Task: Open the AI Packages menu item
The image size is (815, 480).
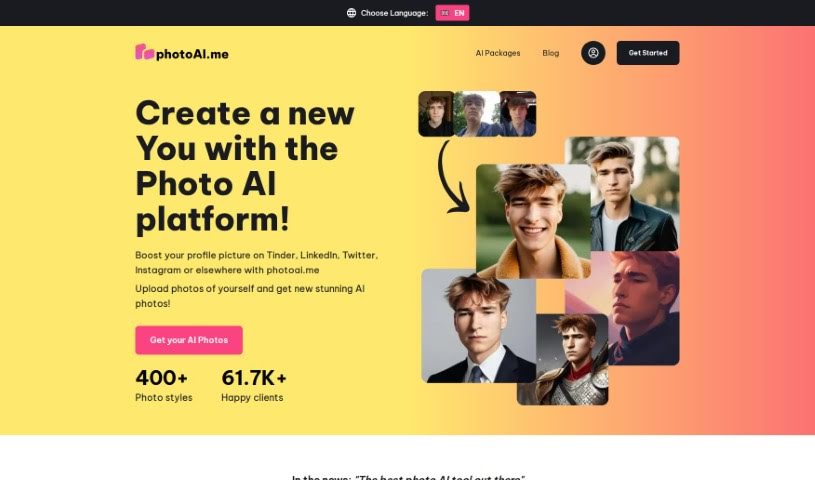Action: tap(497, 53)
